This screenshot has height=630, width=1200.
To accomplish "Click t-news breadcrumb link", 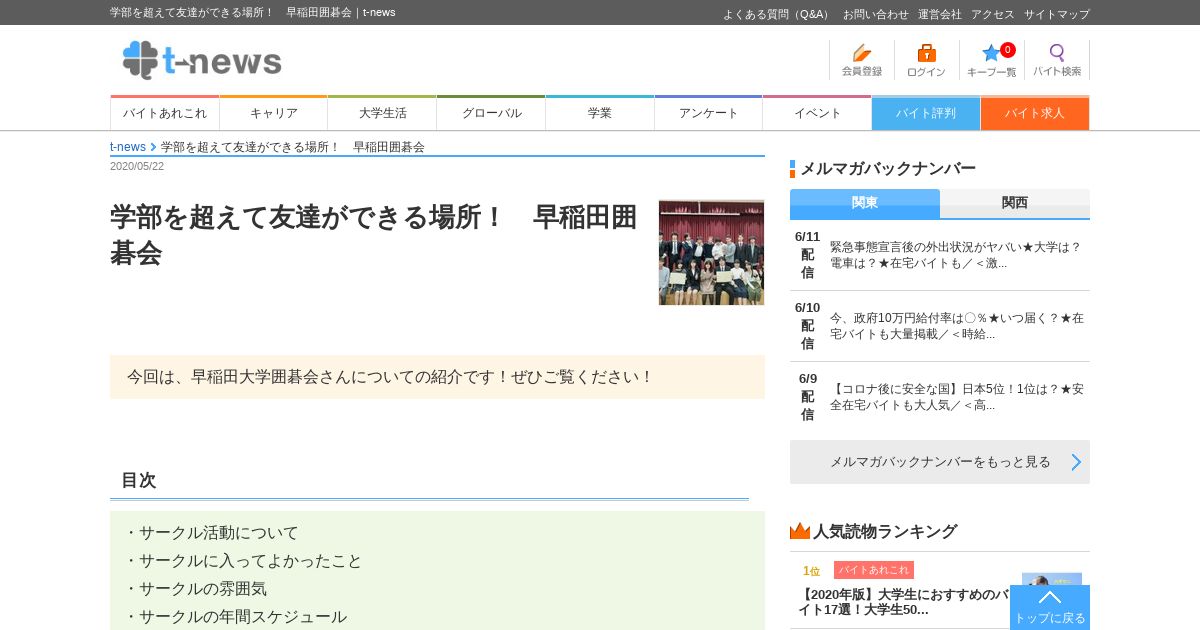I will point(128,147).
